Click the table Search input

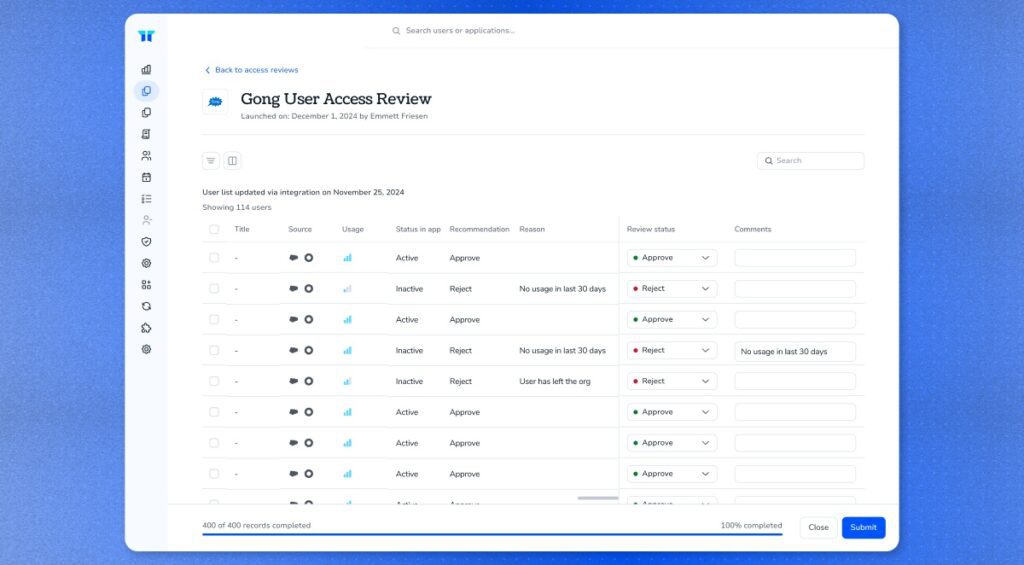(x=810, y=161)
